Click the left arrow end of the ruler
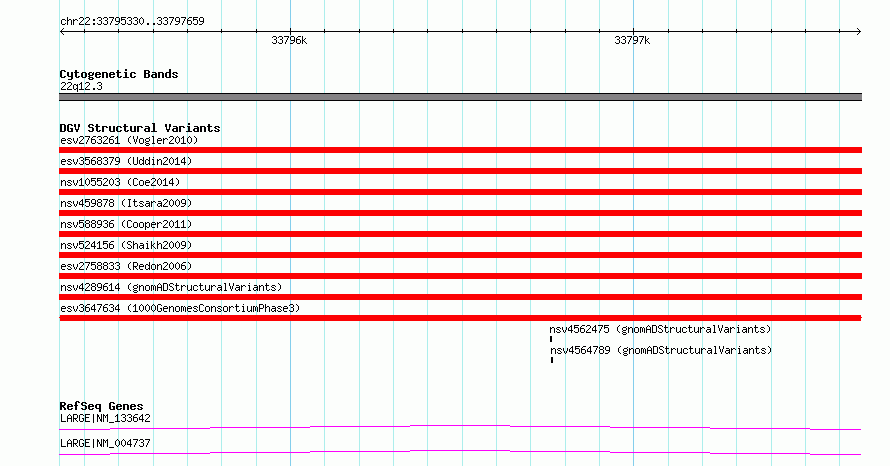Viewport: 890px width, 466px height. [62, 31]
